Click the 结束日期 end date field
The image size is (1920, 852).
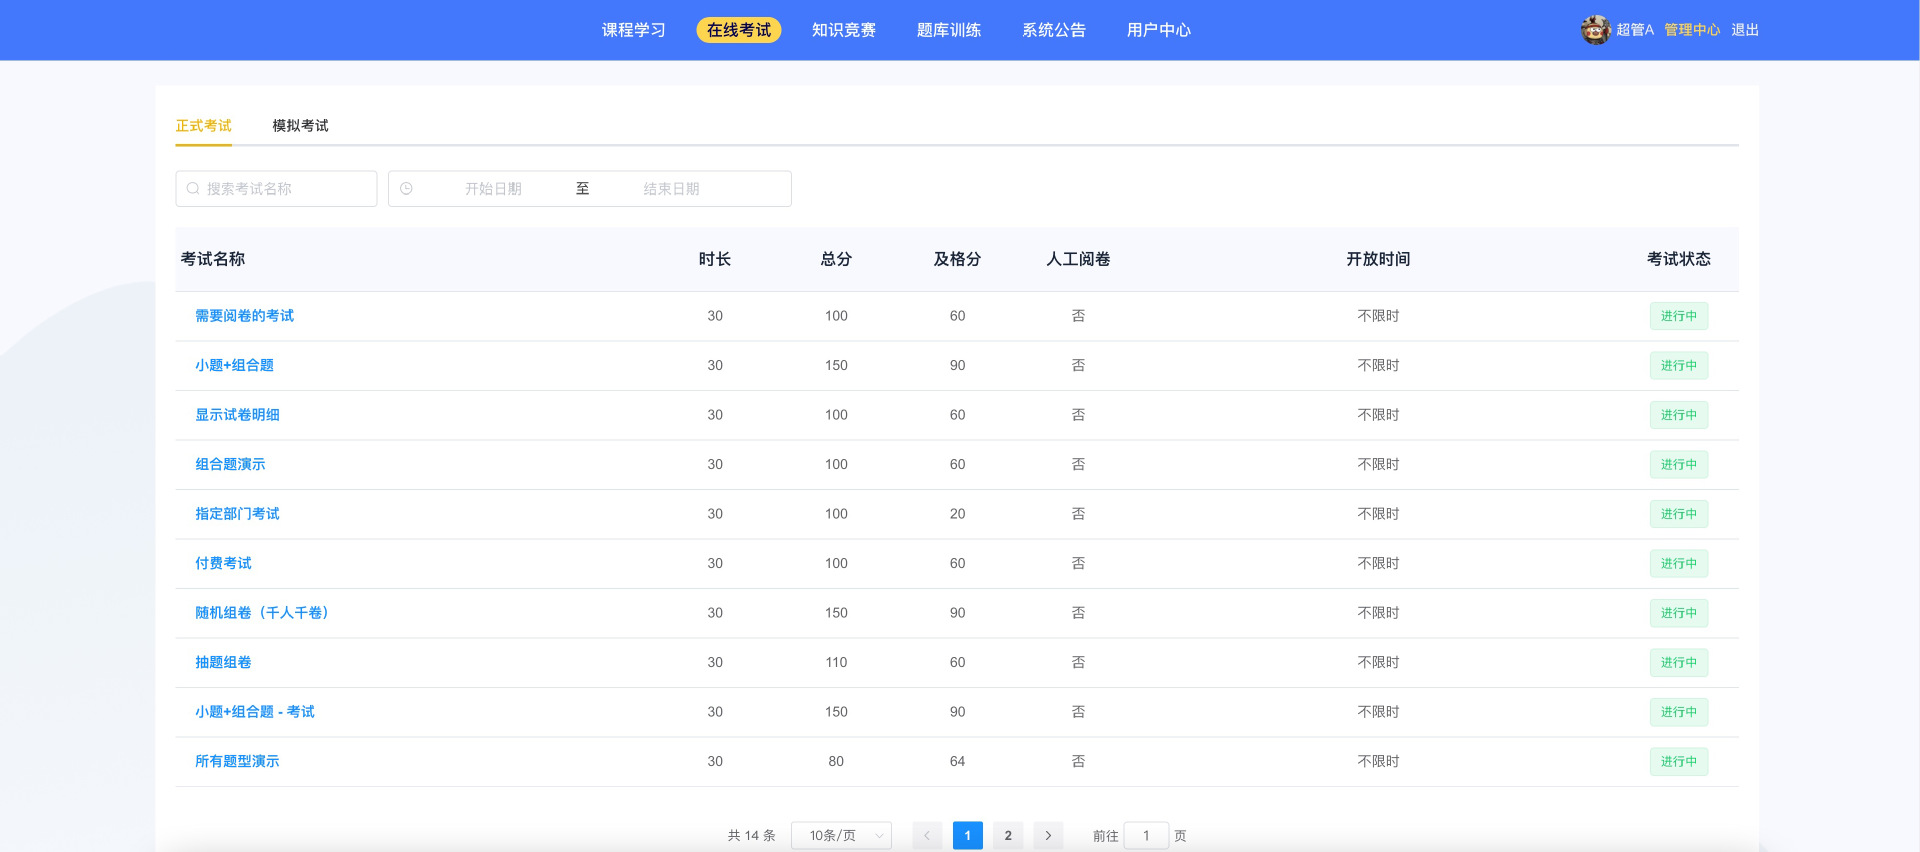671,188
